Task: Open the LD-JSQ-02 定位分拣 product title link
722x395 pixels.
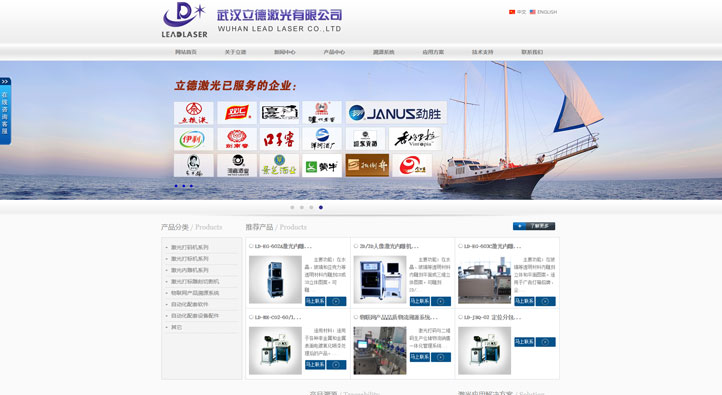Action: click(493, 317)
